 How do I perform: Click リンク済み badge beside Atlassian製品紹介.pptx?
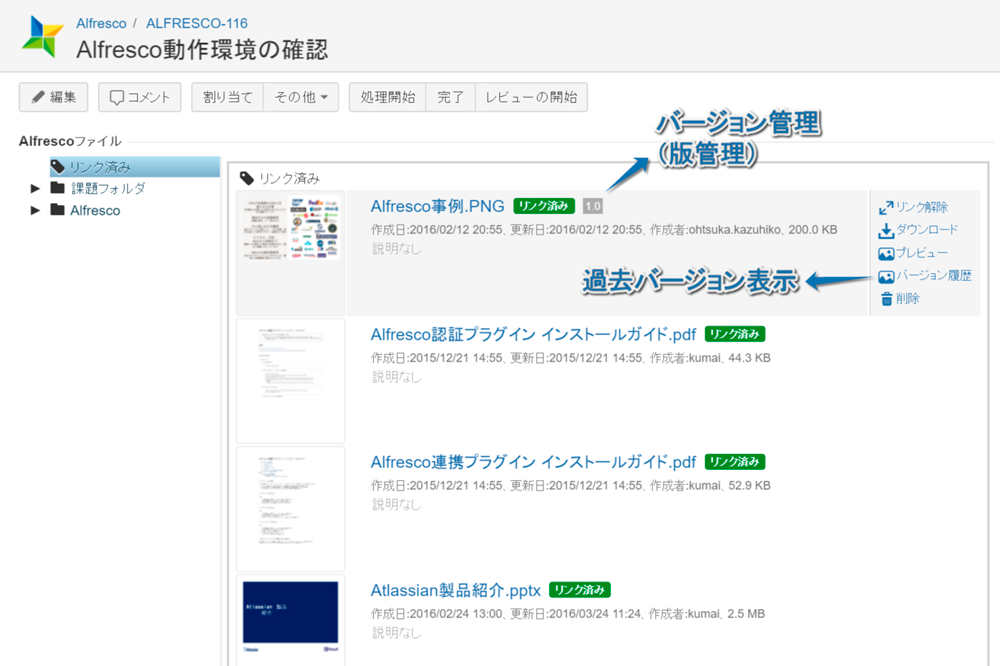click(580, 590)
